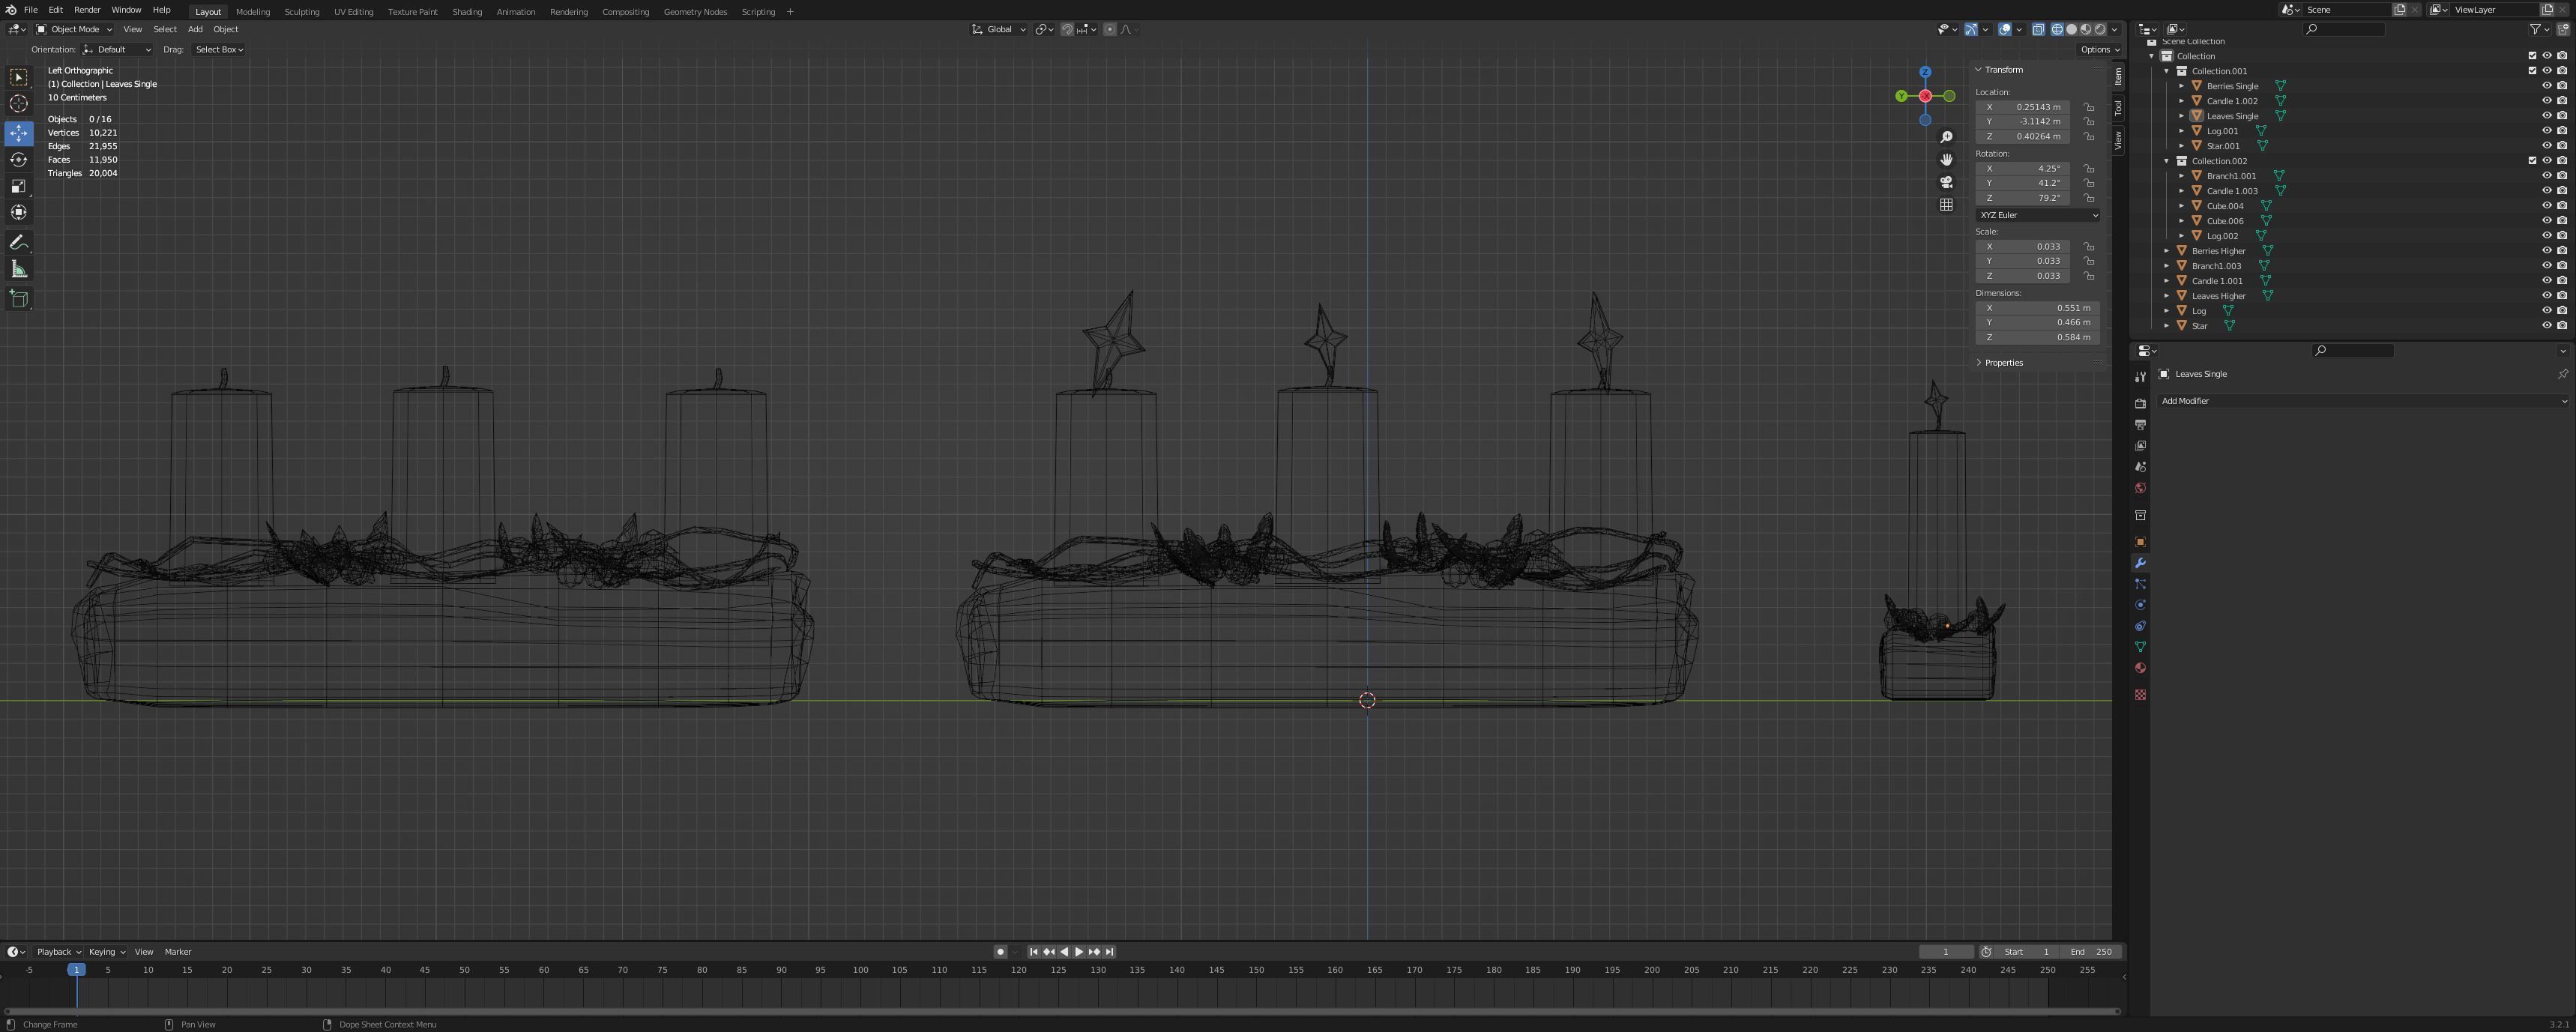
Task: Click the Options button in viewport header
Action: point(2099,49)
